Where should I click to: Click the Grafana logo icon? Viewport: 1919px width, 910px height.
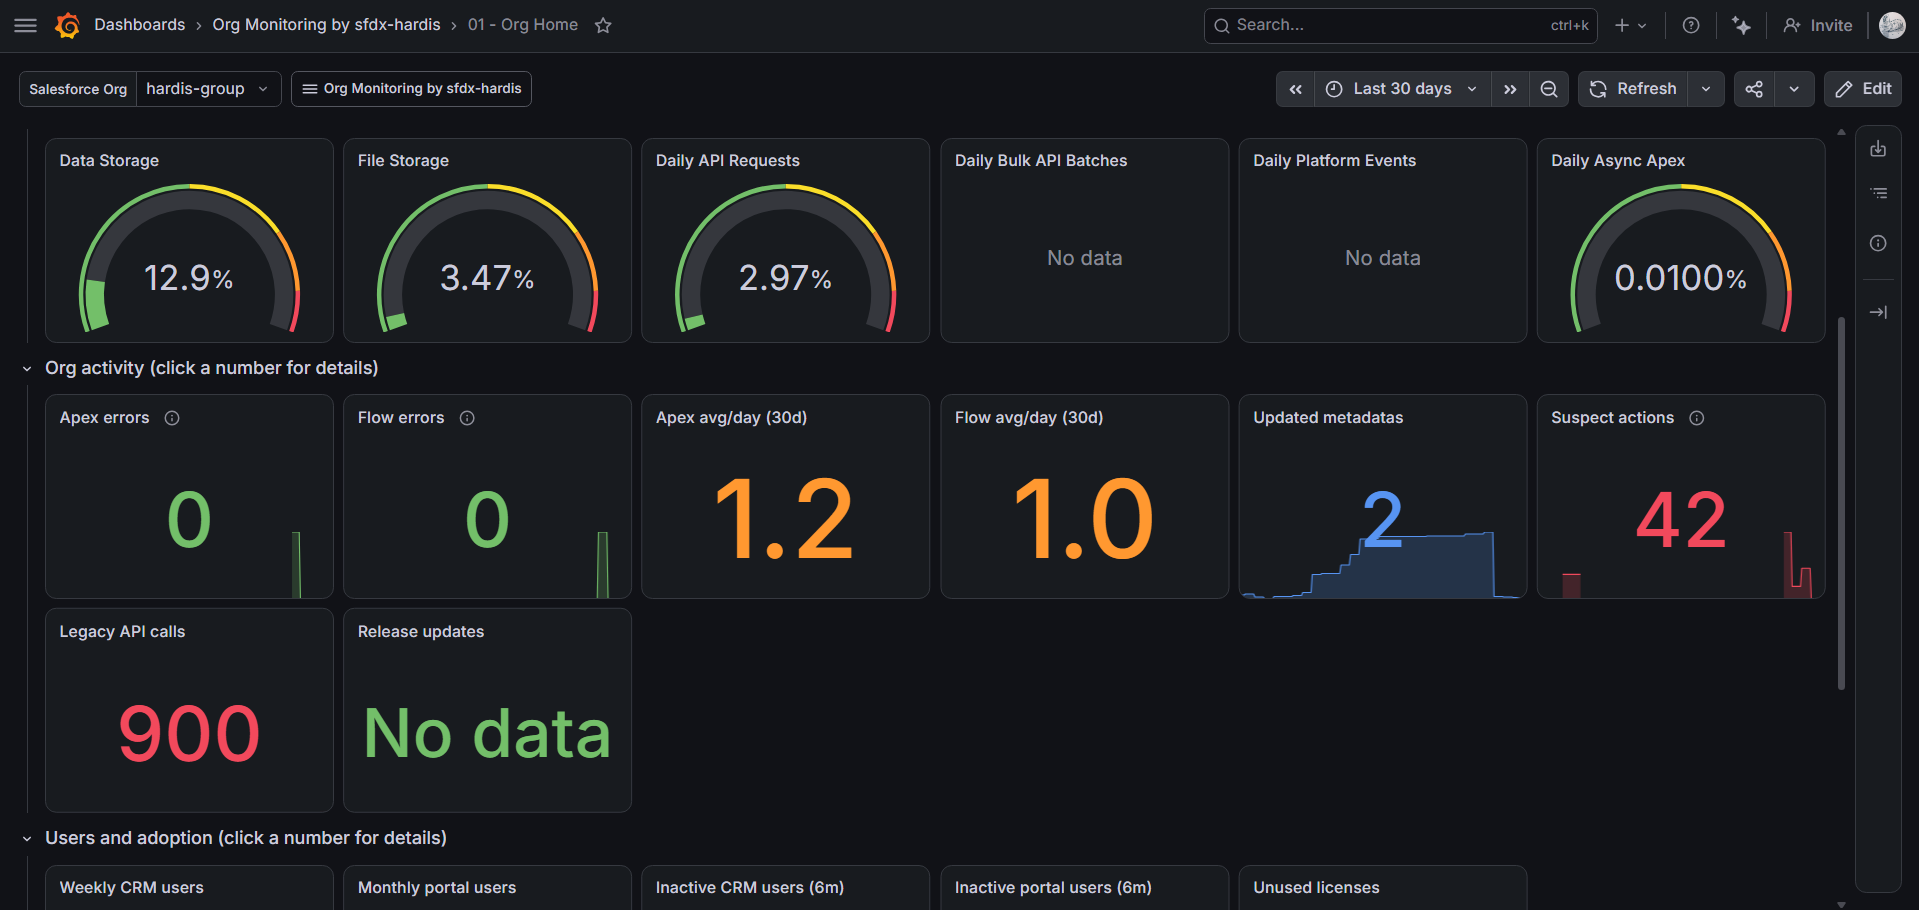67,25
